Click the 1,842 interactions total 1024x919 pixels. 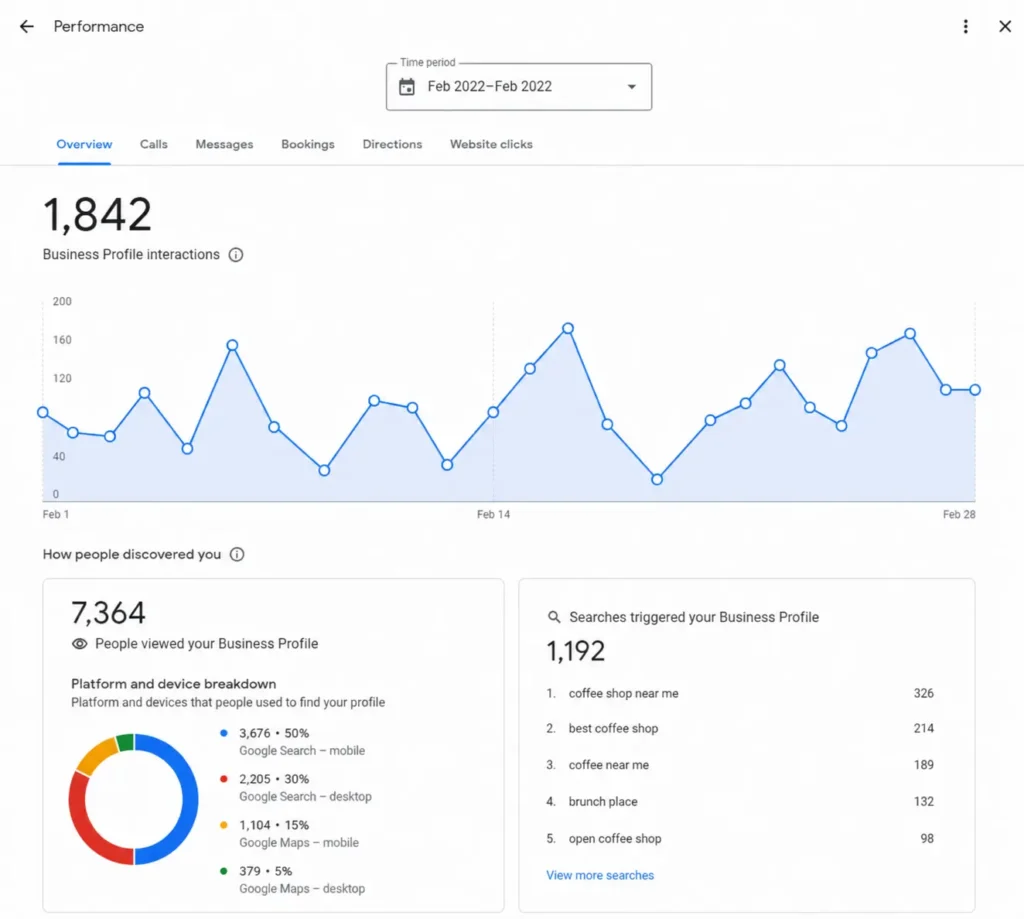point(97,215)
